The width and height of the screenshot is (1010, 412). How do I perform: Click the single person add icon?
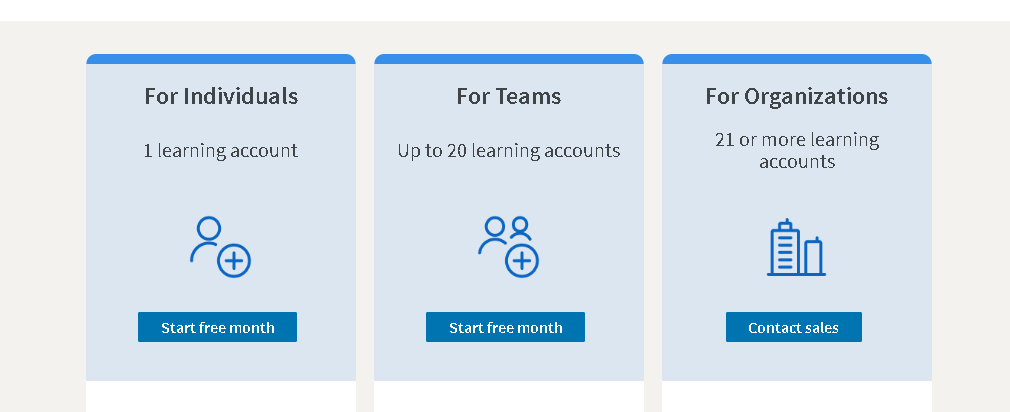coord(220,247)
